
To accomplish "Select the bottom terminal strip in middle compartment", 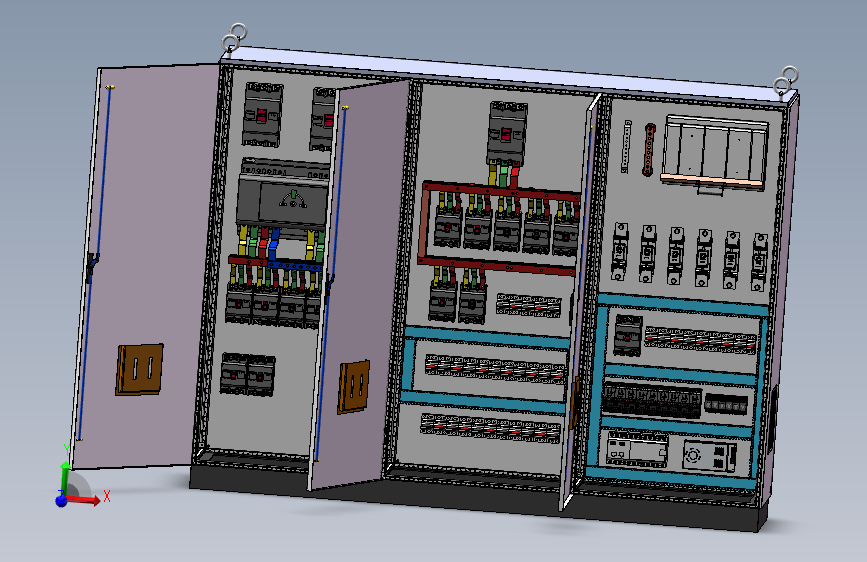I will [490, 428].
